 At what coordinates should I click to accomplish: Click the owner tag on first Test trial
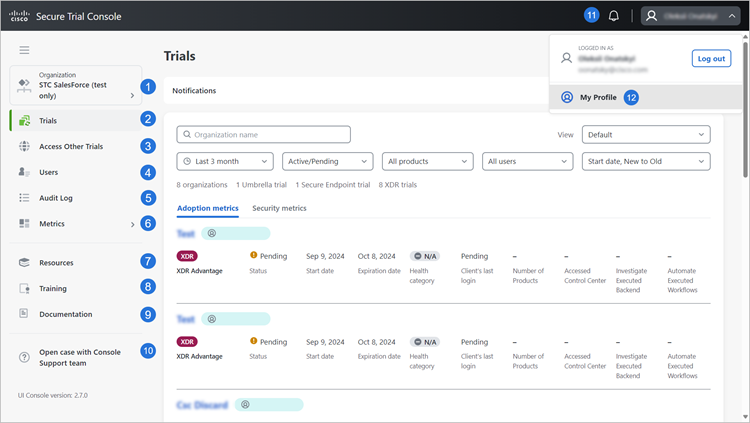click(235, 234)
